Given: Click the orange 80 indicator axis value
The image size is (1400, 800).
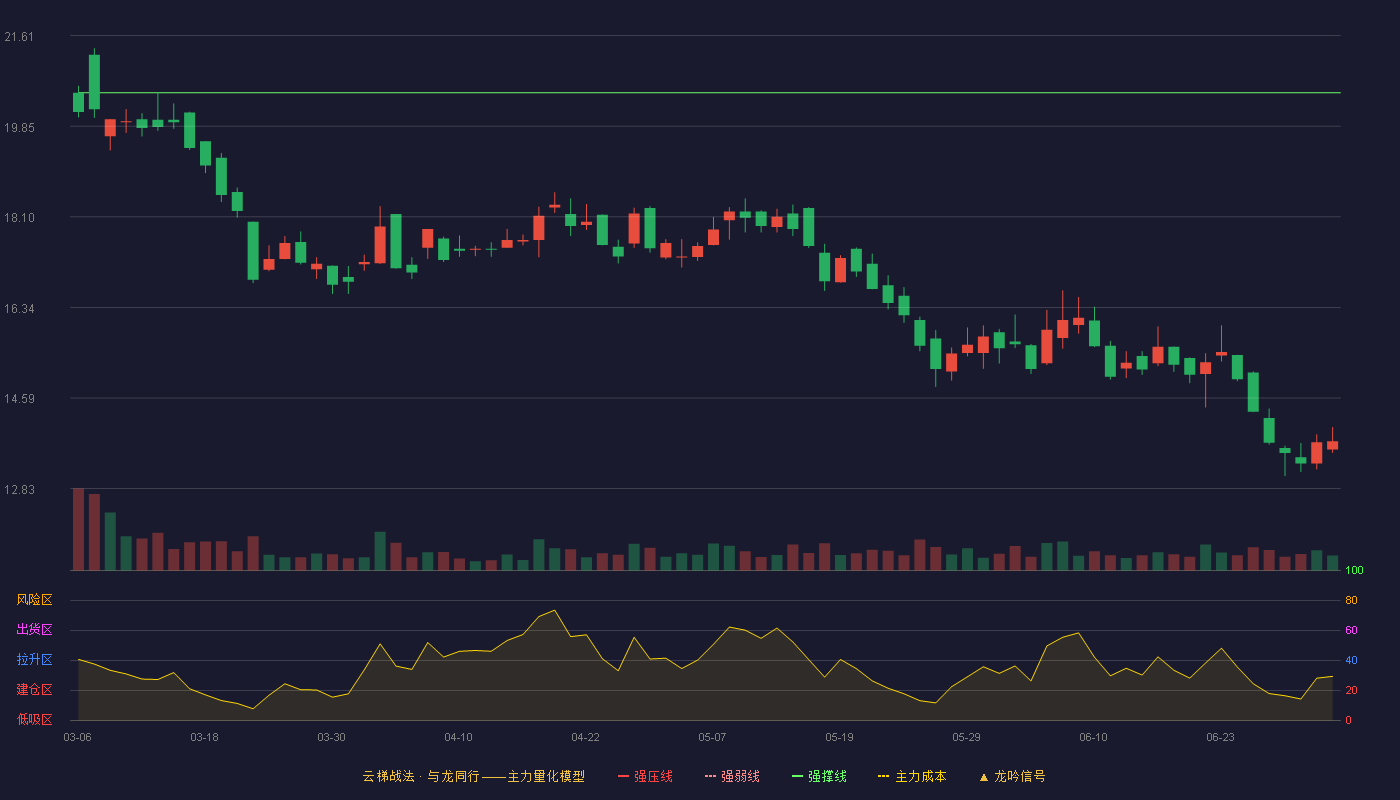Looking at the screenshot, I should pos(1351,600).
